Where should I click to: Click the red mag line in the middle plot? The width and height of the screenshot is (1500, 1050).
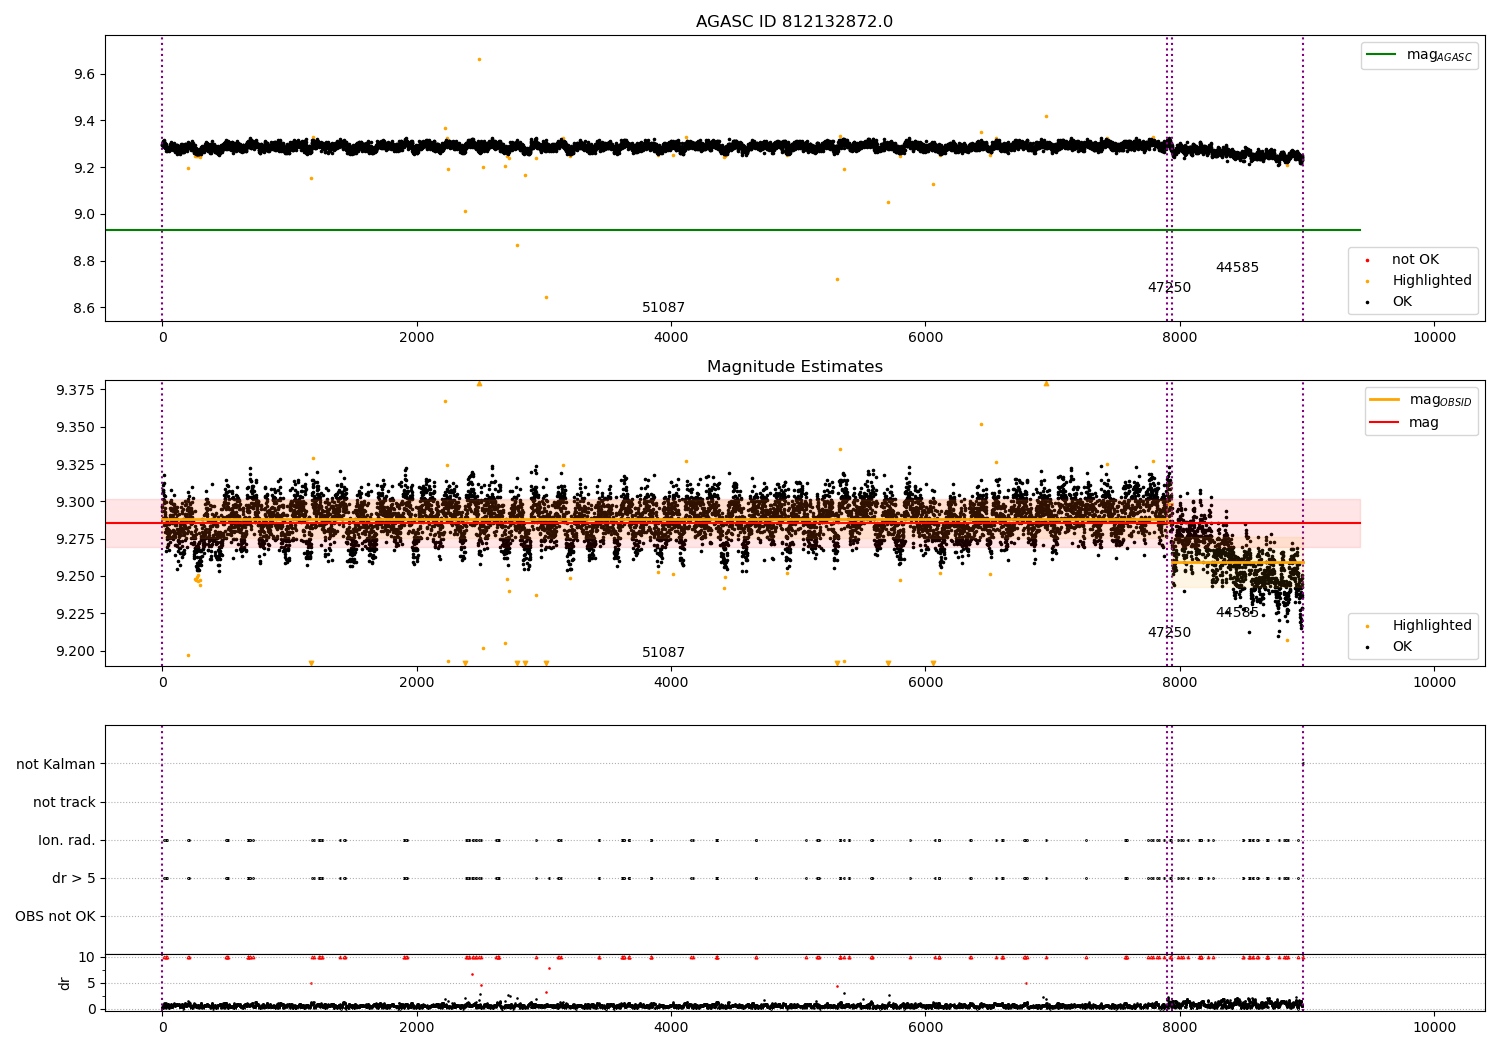(x=732, y=523)
